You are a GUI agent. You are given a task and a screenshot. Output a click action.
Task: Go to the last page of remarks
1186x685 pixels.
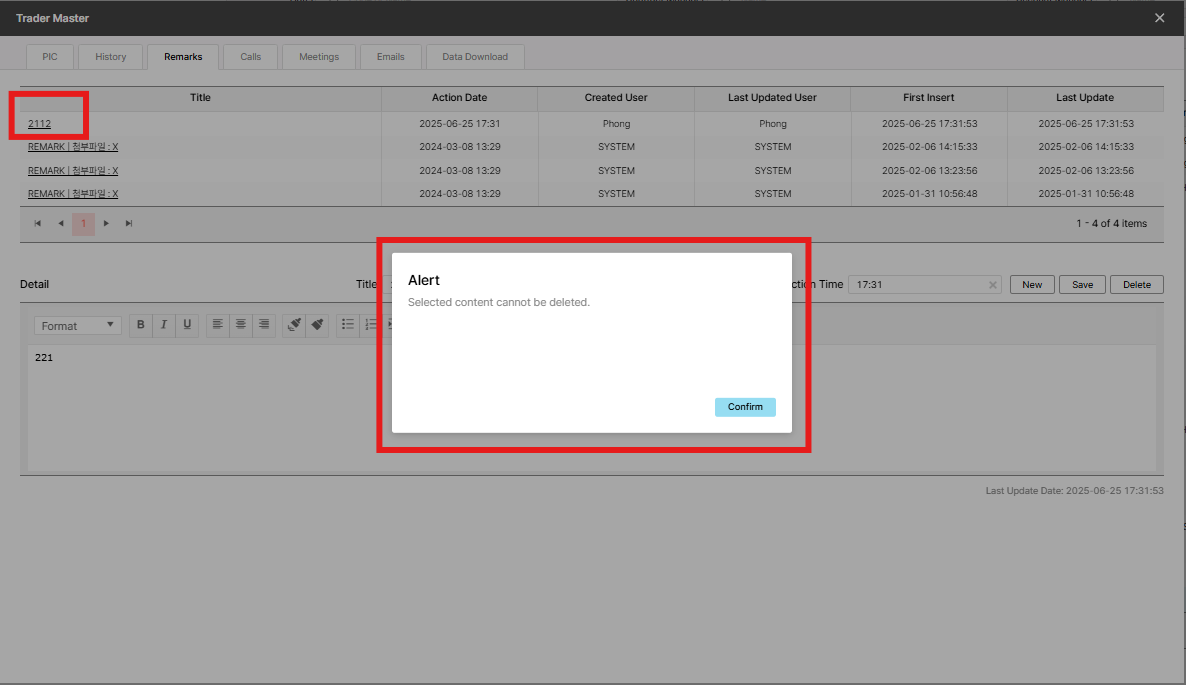(x=129, y=224)
